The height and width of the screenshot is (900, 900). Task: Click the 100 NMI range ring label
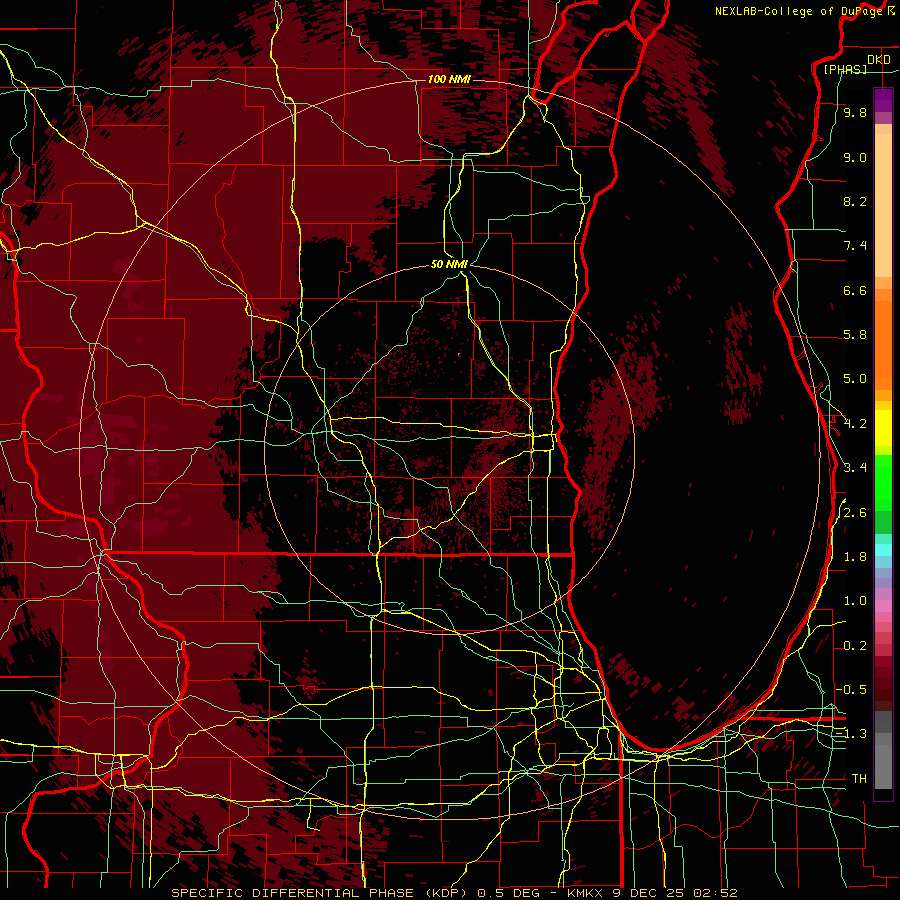449,79
